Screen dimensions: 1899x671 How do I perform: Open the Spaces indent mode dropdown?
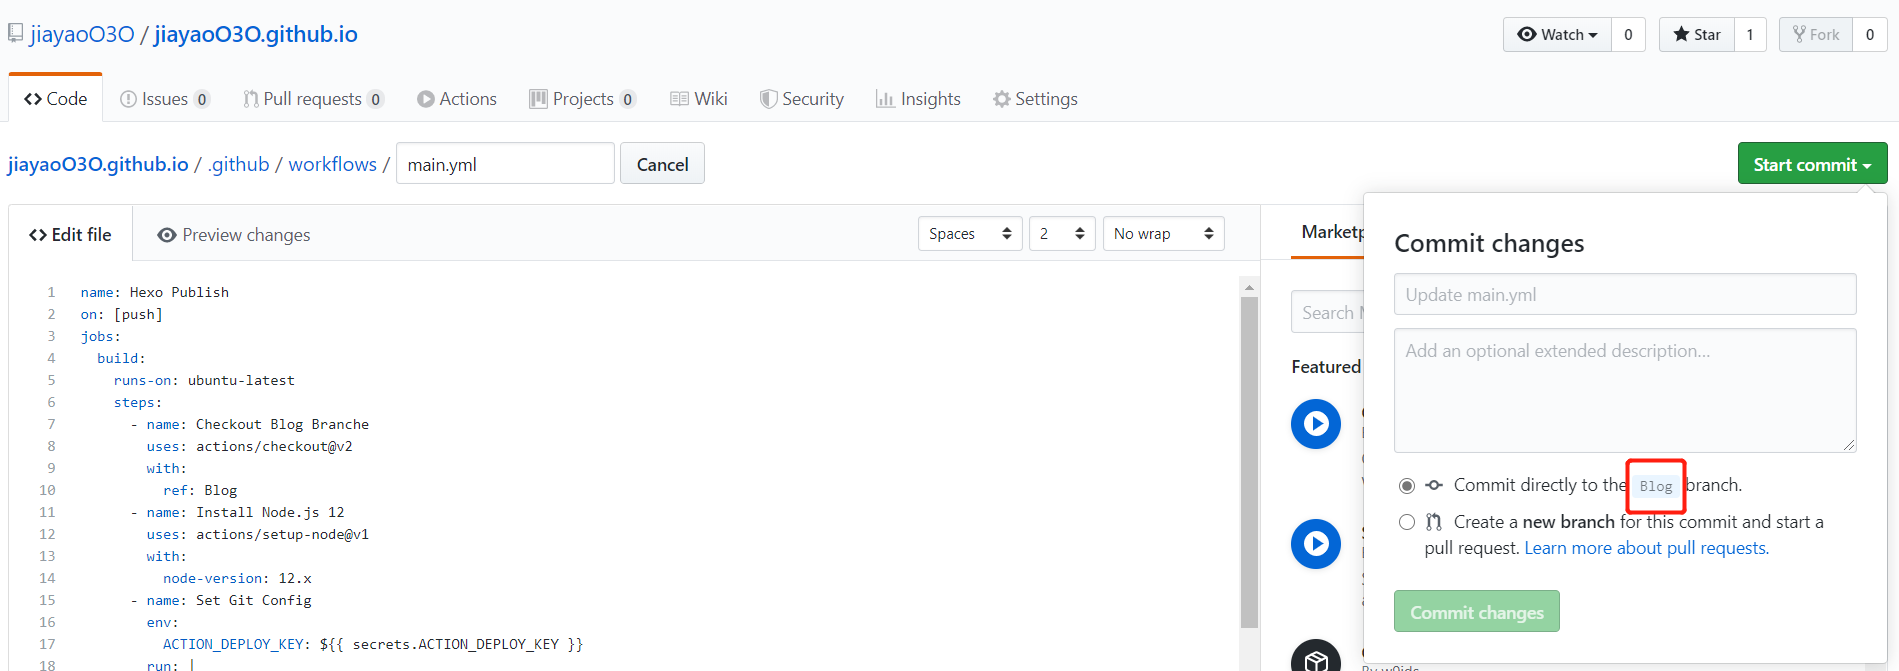(x=970, y=233)
